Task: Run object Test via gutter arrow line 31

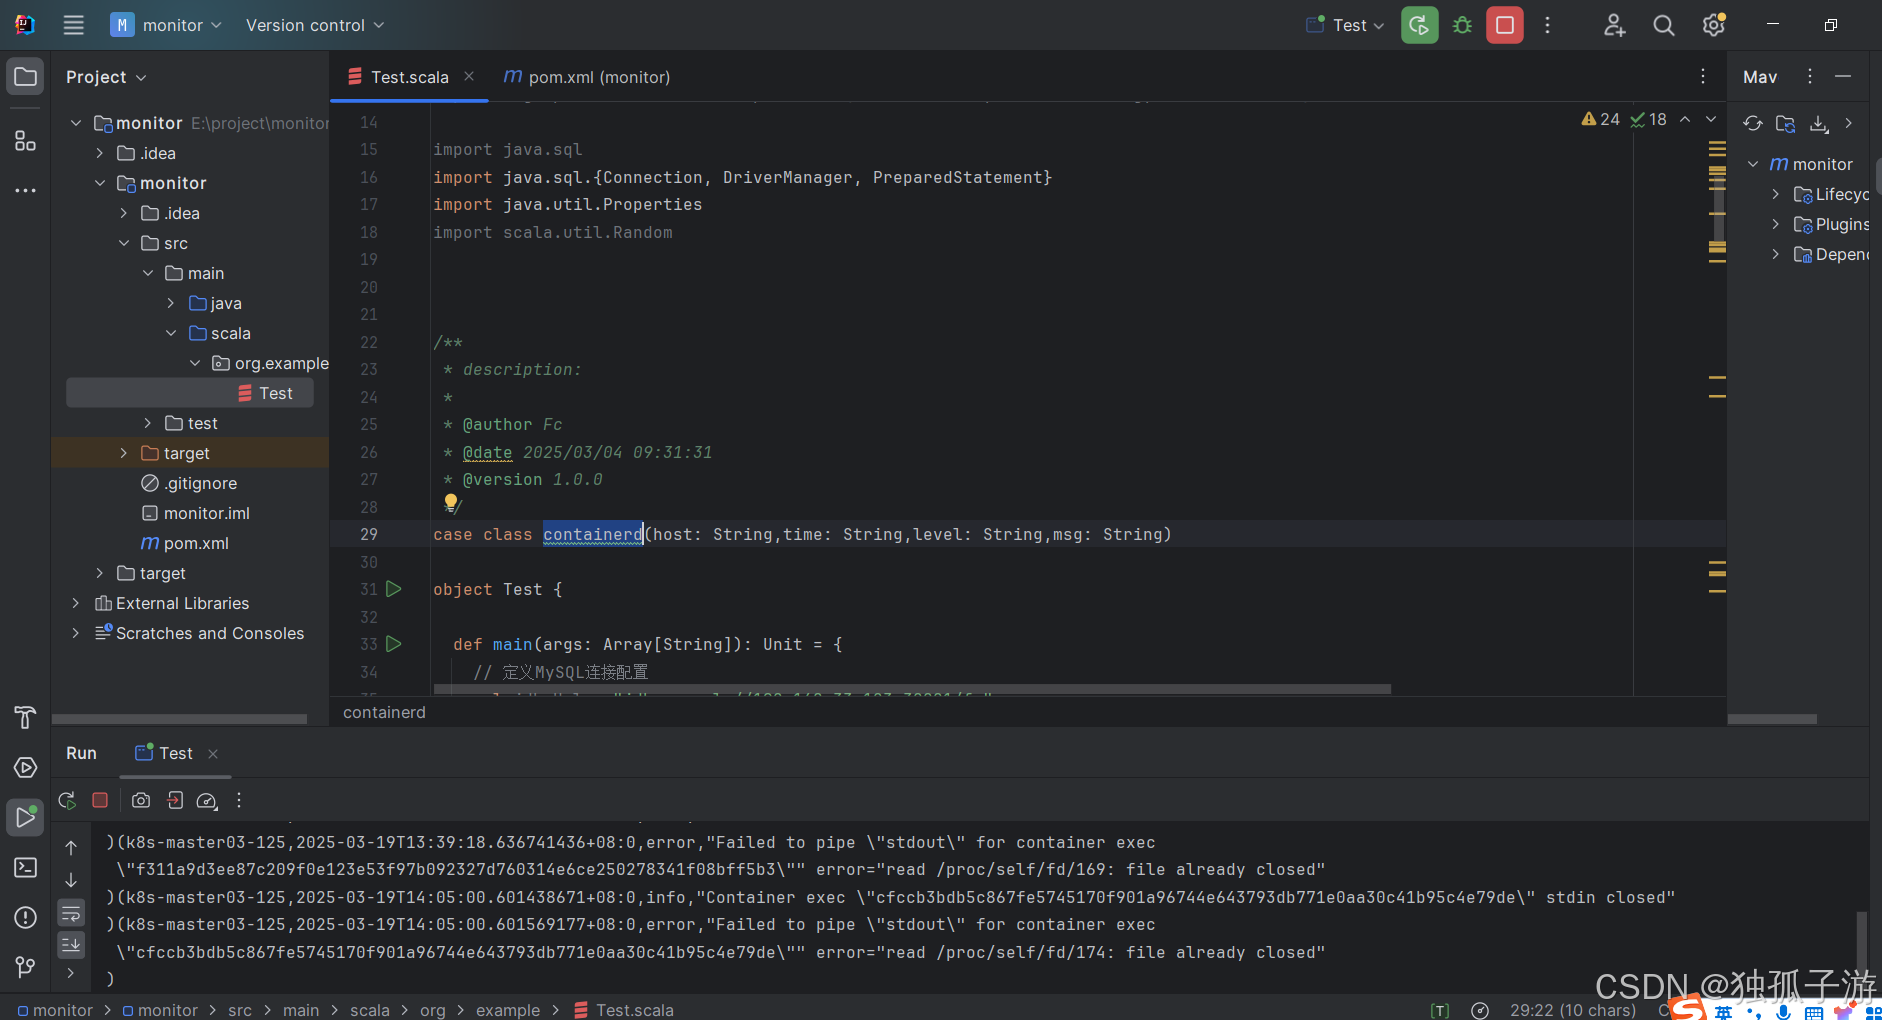Action: tap(394, 589)
